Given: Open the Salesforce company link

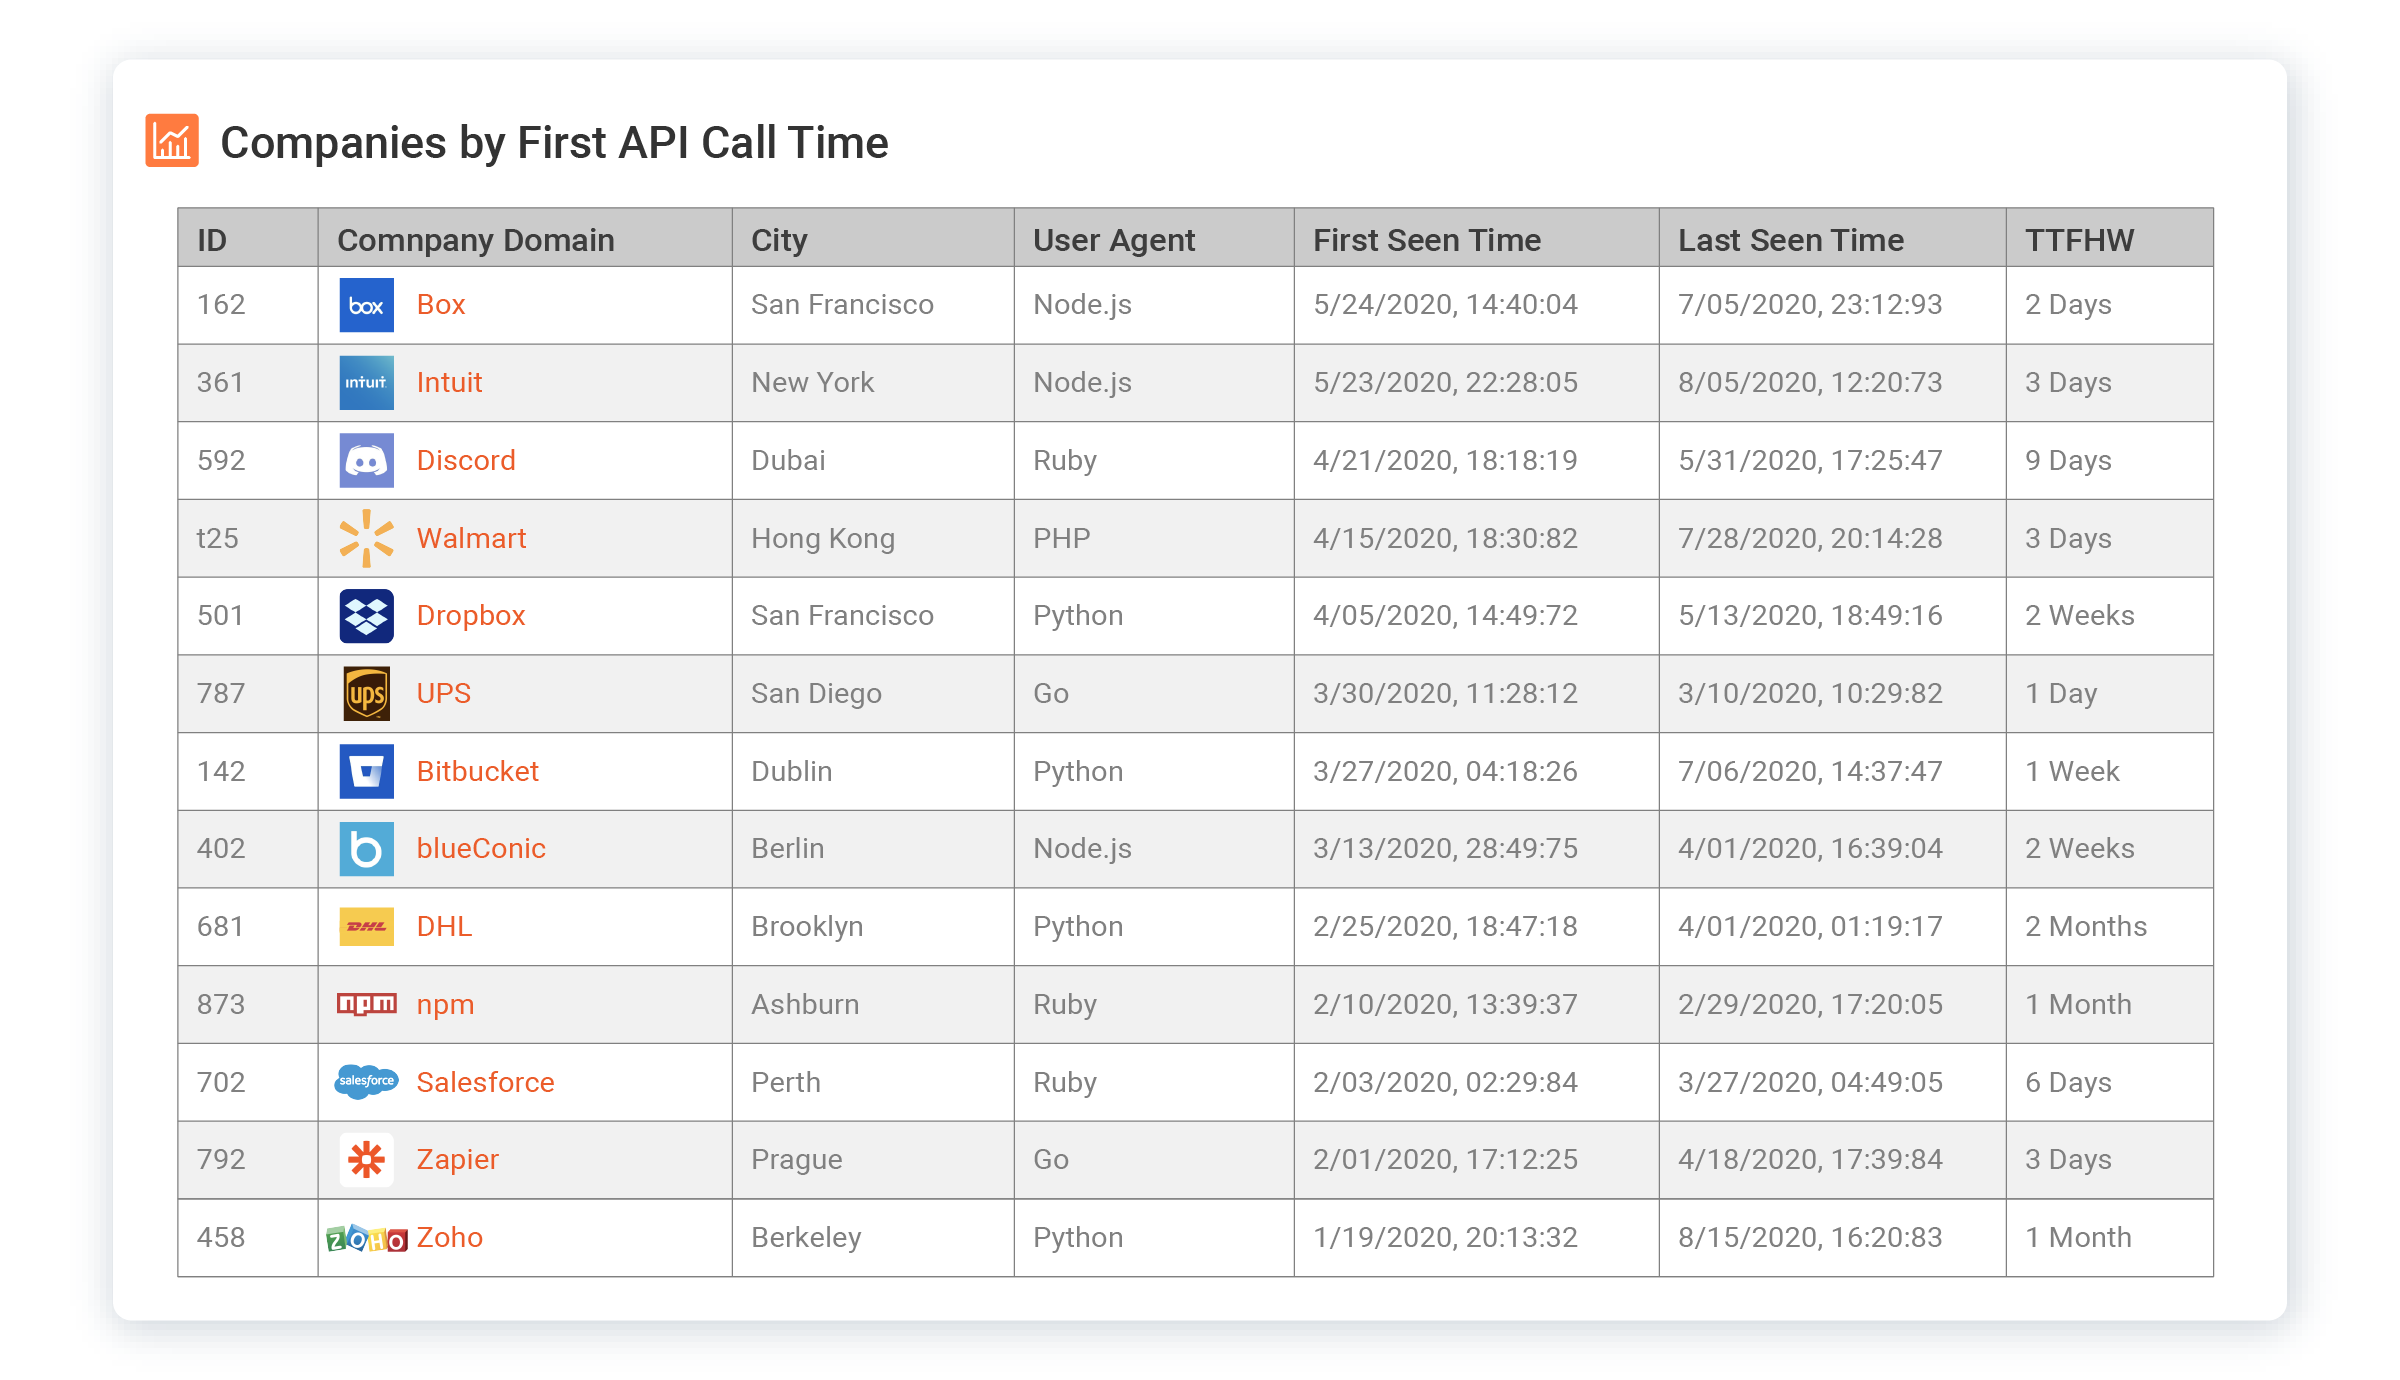Looking at the screenshot, I should (x=485, y=1082).
